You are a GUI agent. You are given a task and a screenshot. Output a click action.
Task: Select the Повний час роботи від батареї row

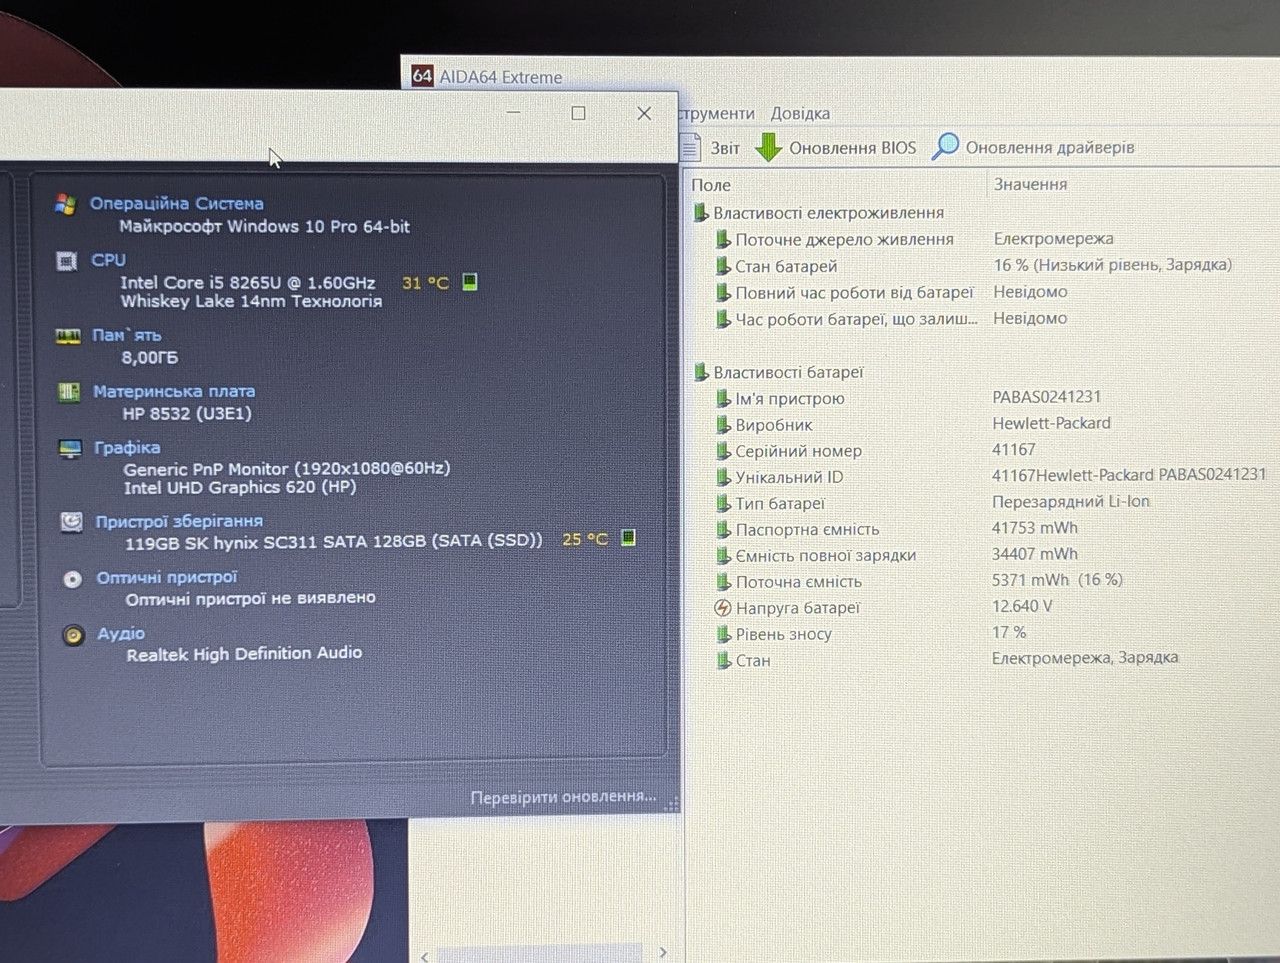pyautogui.click(x=854, y=292)
